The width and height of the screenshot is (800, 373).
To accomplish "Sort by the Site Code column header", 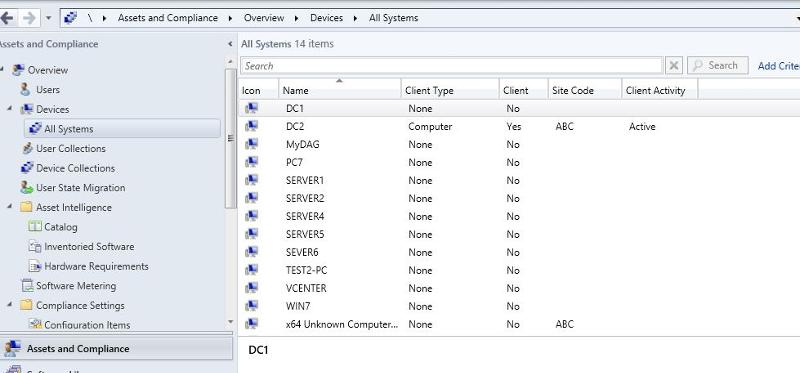I will 585,90.
